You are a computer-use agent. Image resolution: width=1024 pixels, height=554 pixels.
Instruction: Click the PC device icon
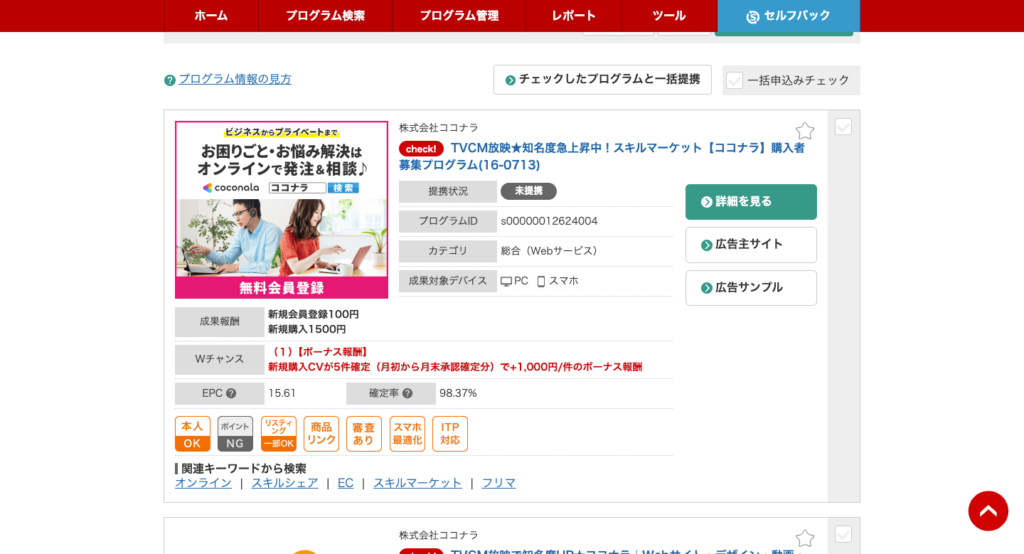pyautogui.click(x=506, y=282)
